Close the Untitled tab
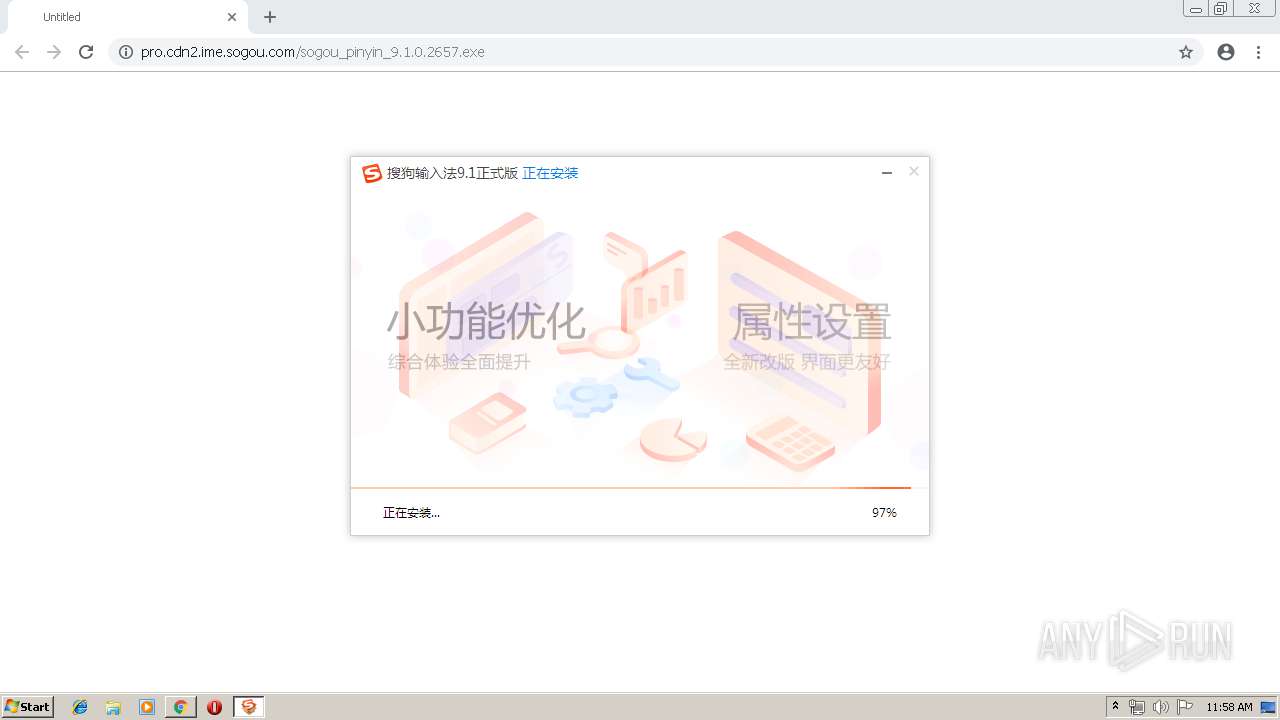The image size is (1280, 720). click(232, 17)
